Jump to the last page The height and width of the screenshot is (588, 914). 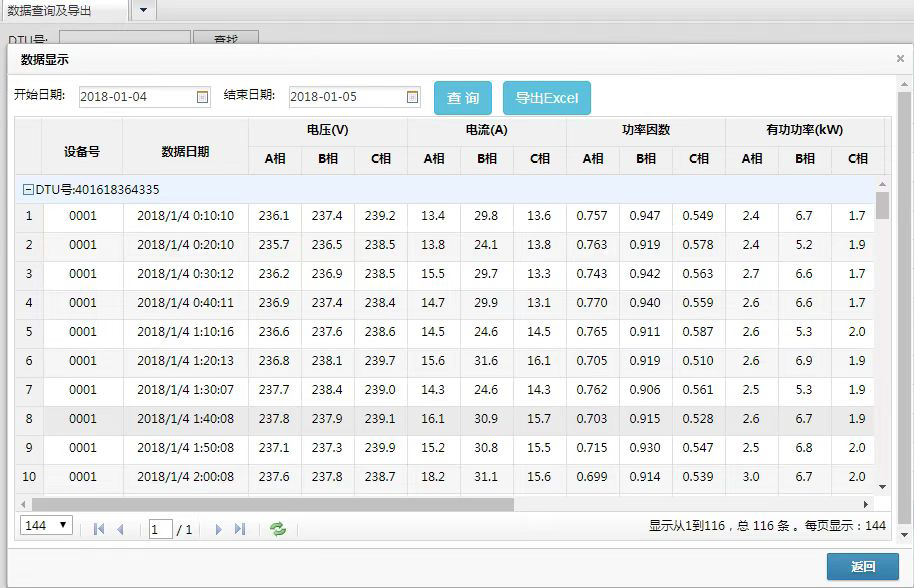coord(238,528)
